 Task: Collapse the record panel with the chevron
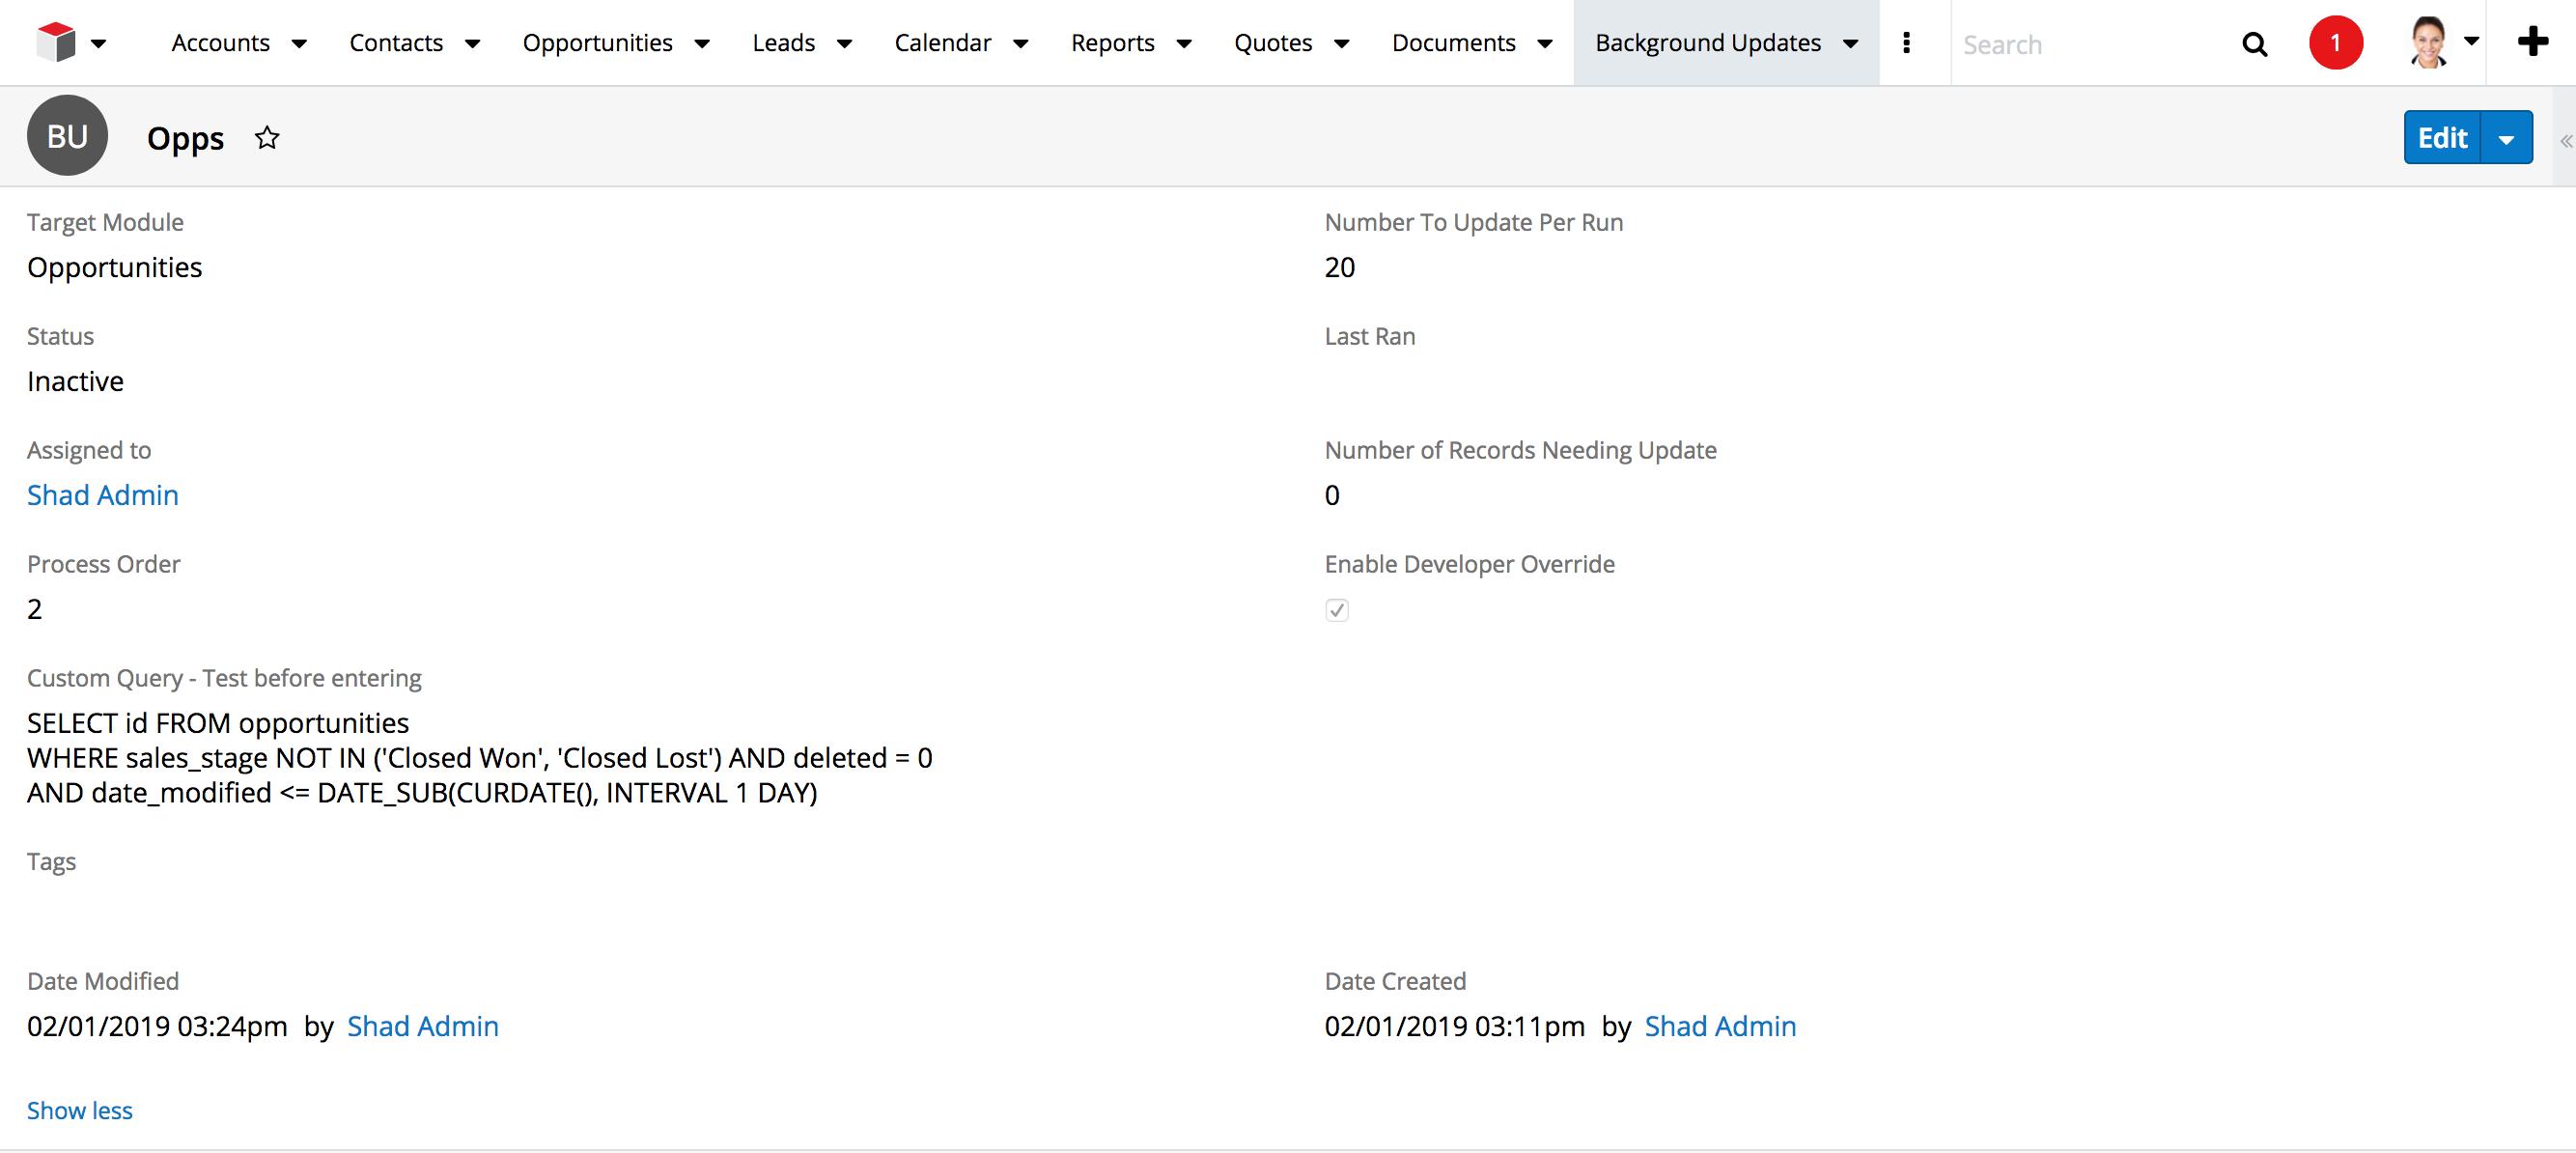2563,140
